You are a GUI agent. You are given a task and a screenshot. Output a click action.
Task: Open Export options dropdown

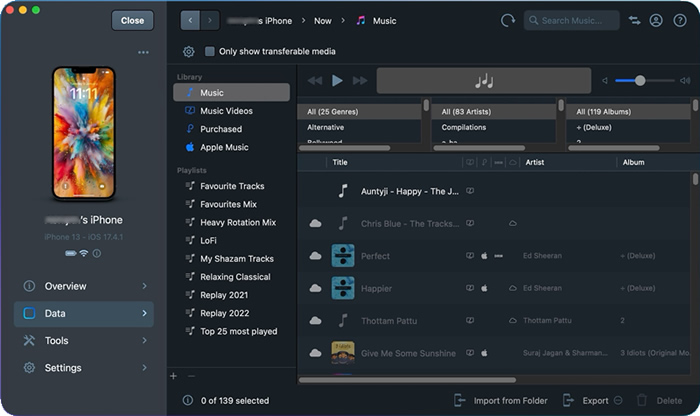click(618, 400)
